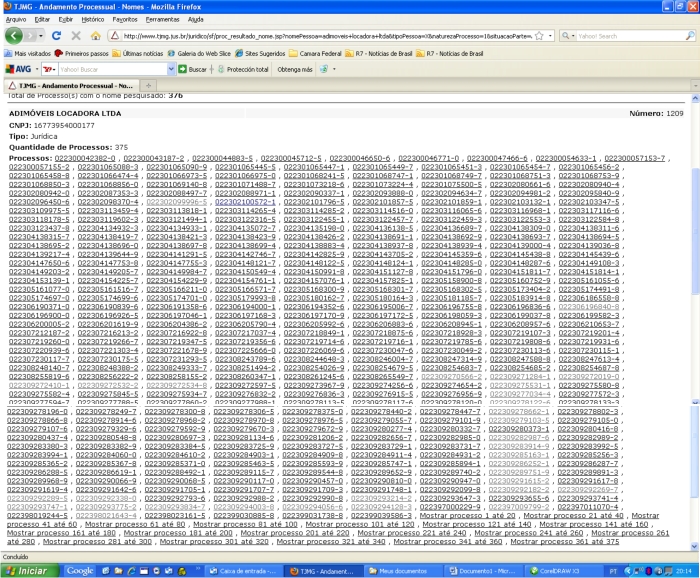
Task: Click Mostrar processo 1 até 20
Action: pyautogui.click(x=467, y=516)
